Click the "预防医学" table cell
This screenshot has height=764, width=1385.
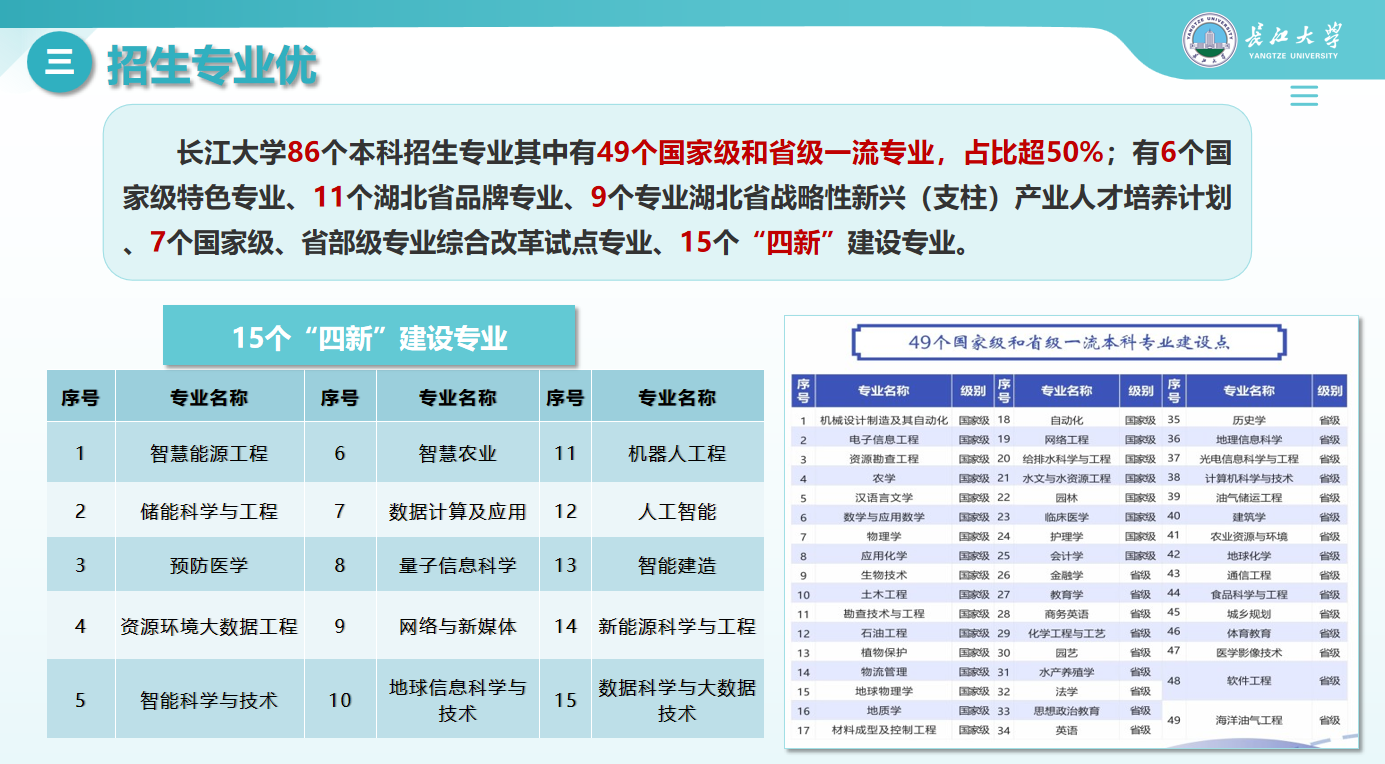pos(209,565)
